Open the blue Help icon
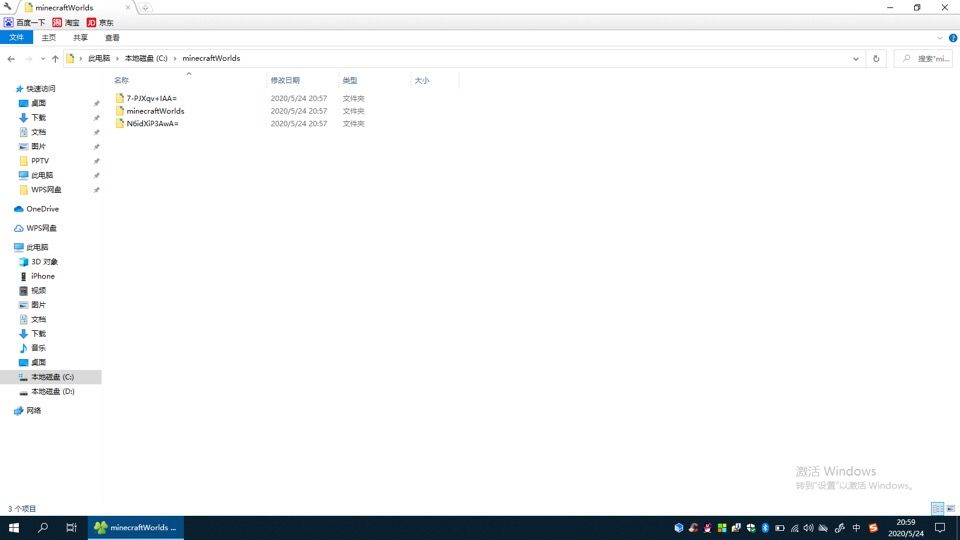The height and width of the screenshot is (540, 960). pyautogui.click(x=953, y=38)
